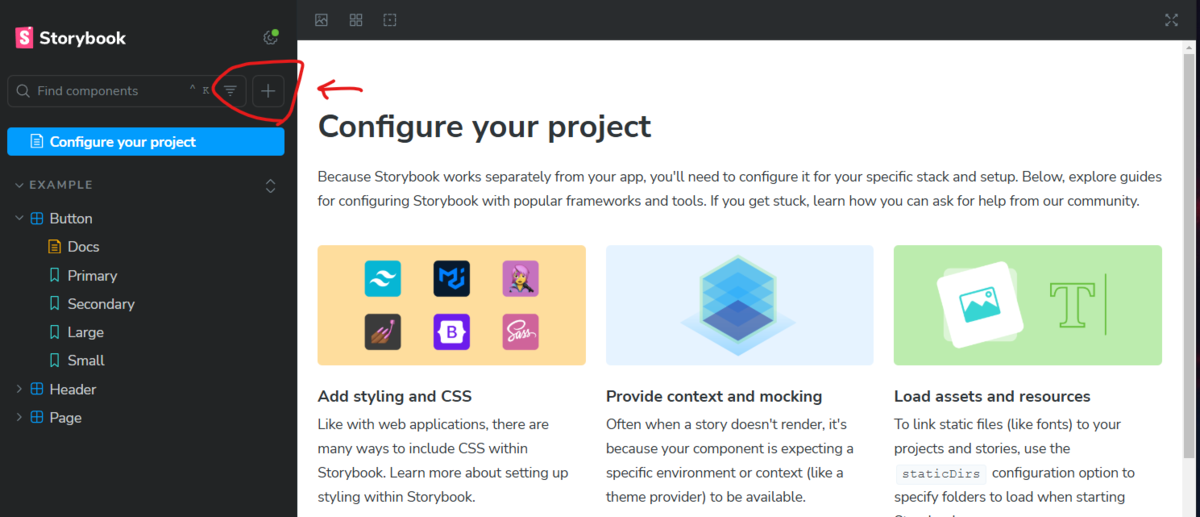Image resolution: width=1200 pixels, height=517 pixels.
Task: Click the Storybook wordmark text
Action: (83, 38)
